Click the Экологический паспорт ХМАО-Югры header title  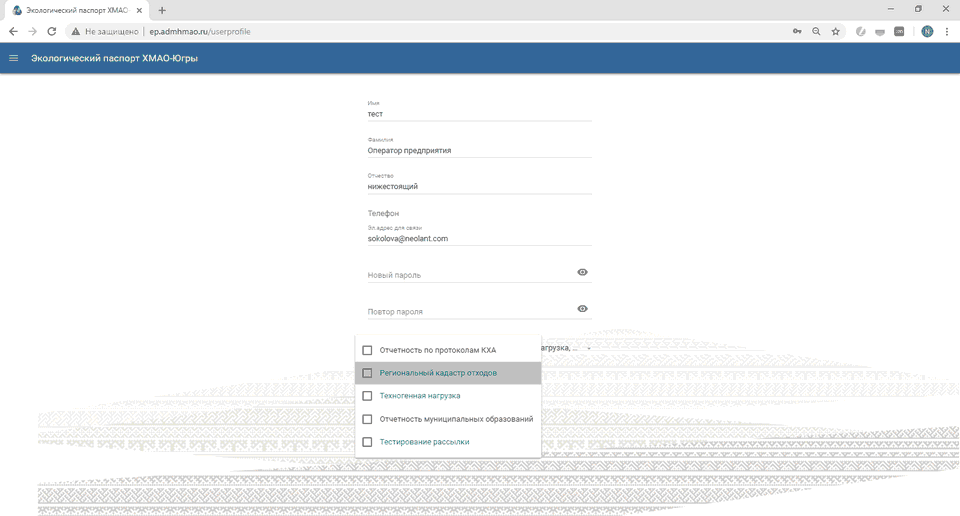(114, 58)
